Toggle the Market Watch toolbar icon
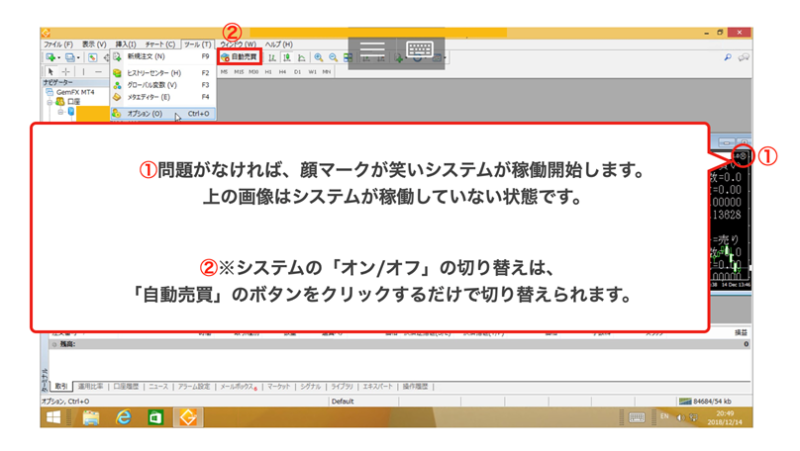Screen dimensions: 800x451 coord(92,57)
